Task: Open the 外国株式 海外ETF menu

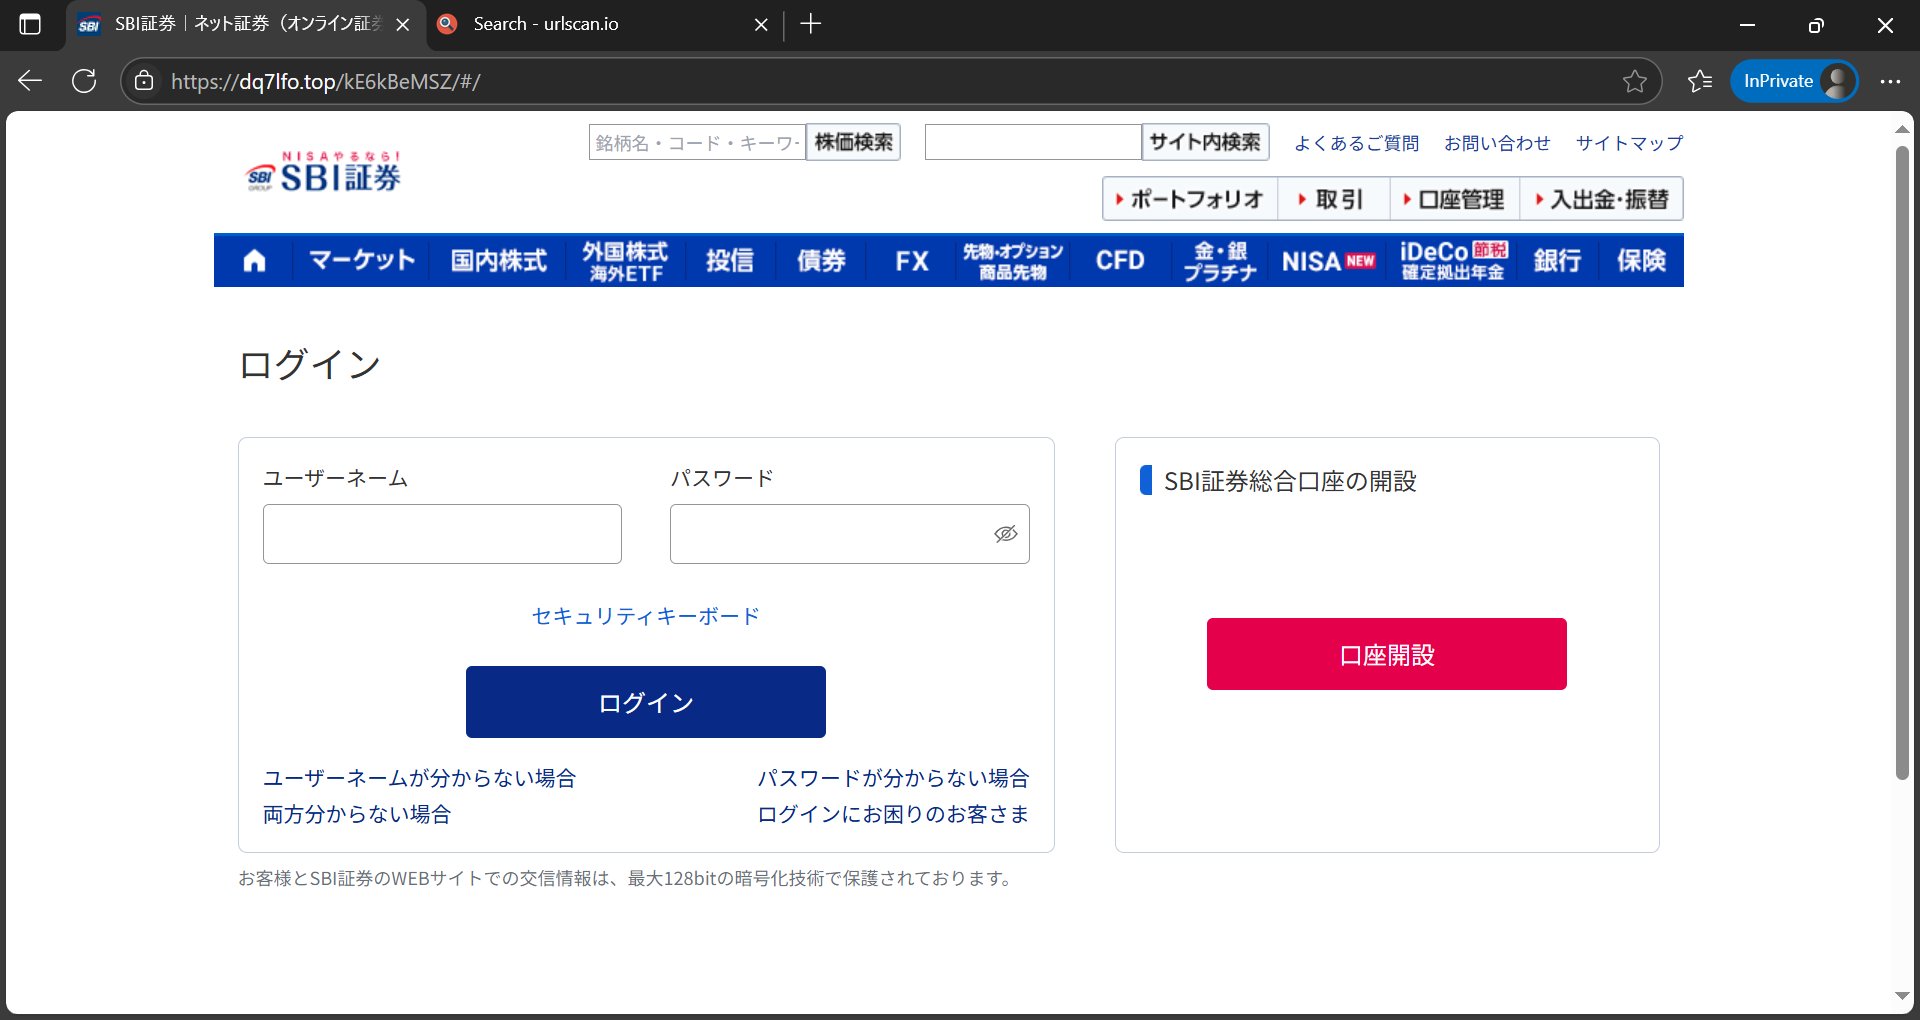Action: [626, 261]
